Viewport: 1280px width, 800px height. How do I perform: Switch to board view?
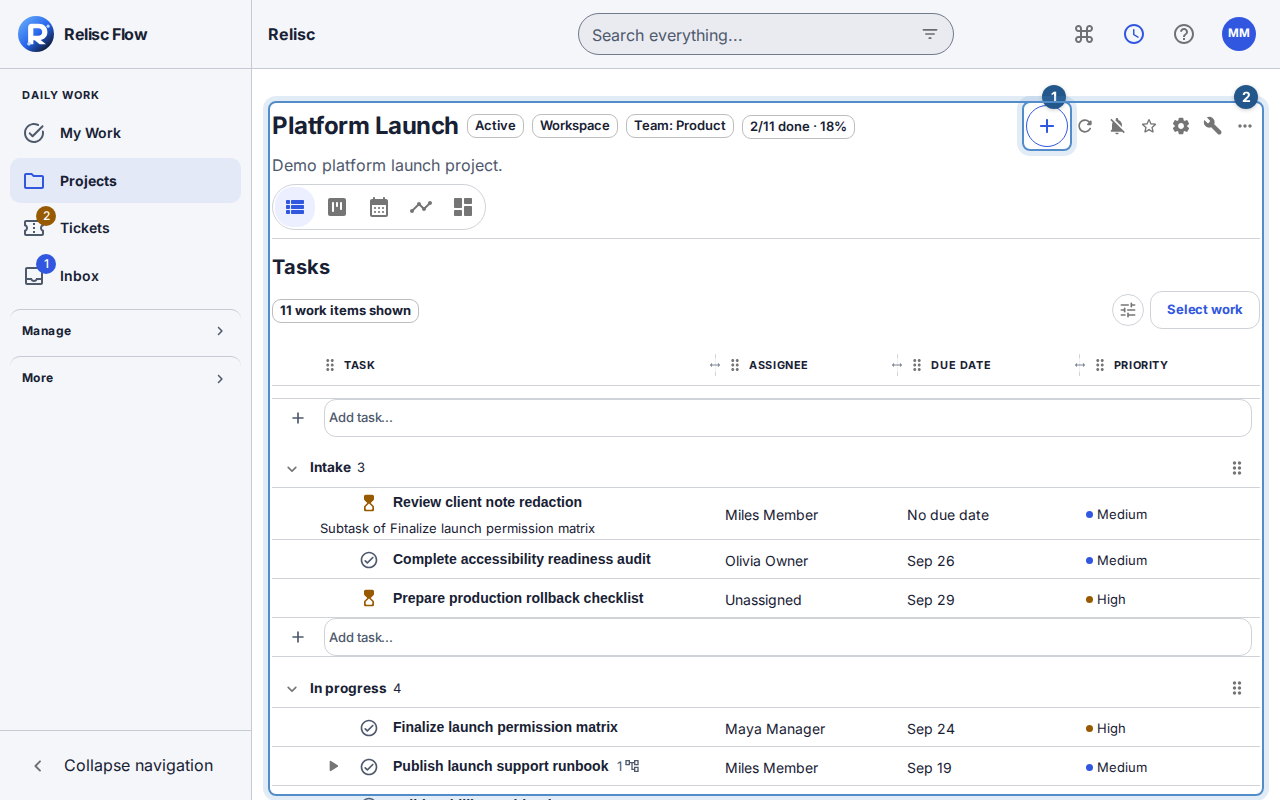pos(337,207)
